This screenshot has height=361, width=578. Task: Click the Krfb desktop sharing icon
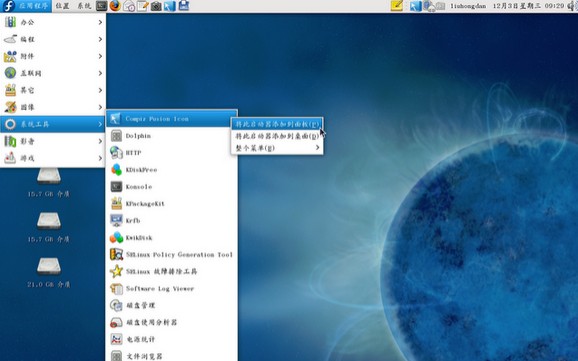point(116,221)
